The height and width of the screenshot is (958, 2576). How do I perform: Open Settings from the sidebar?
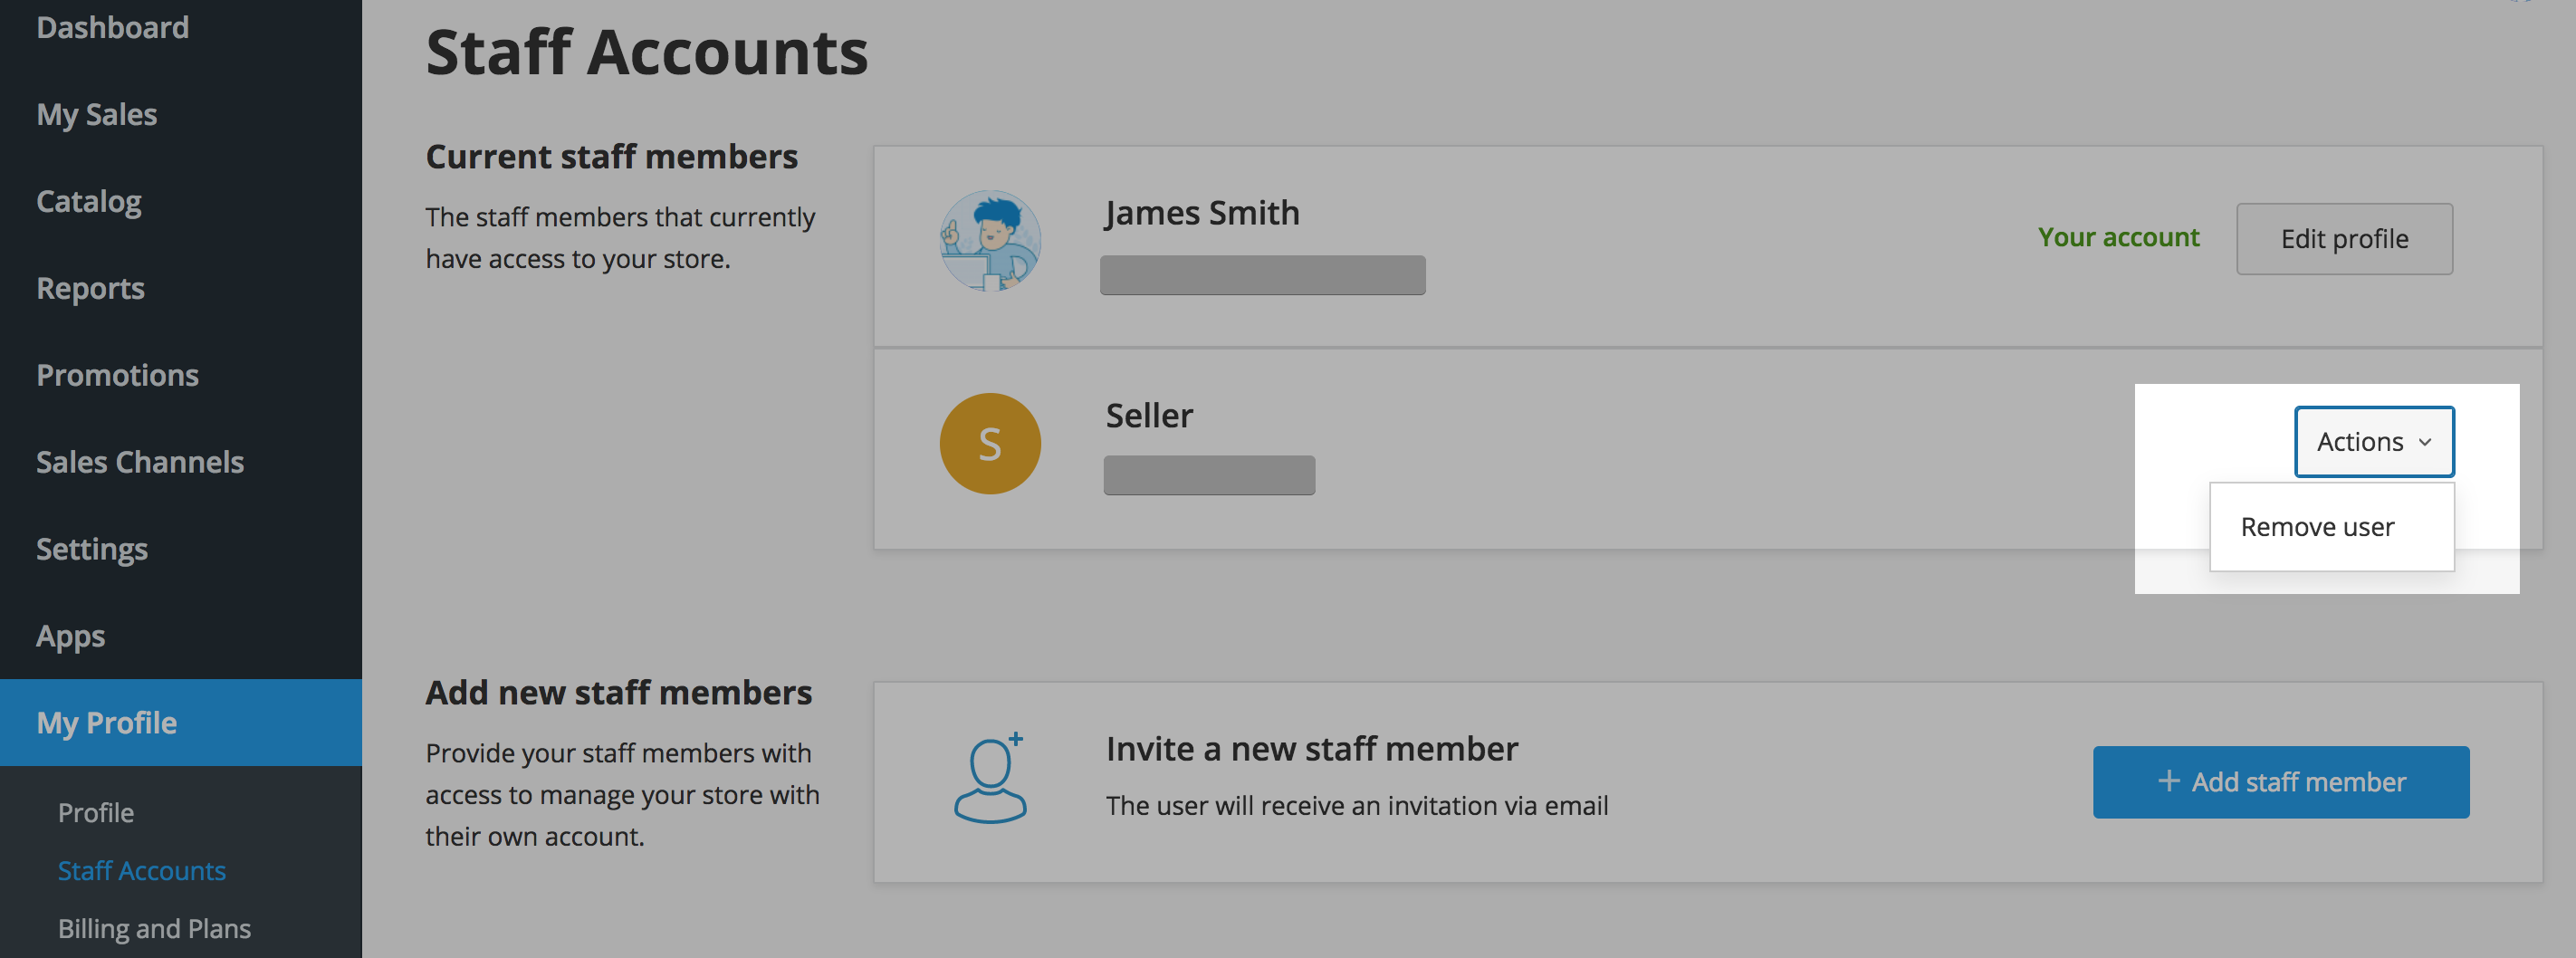[91, 549]
